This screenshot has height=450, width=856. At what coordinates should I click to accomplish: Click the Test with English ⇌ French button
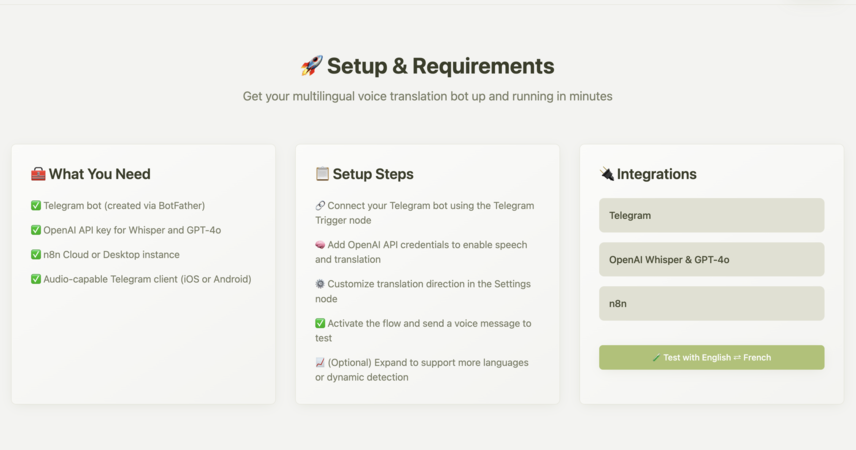(711, 357)
